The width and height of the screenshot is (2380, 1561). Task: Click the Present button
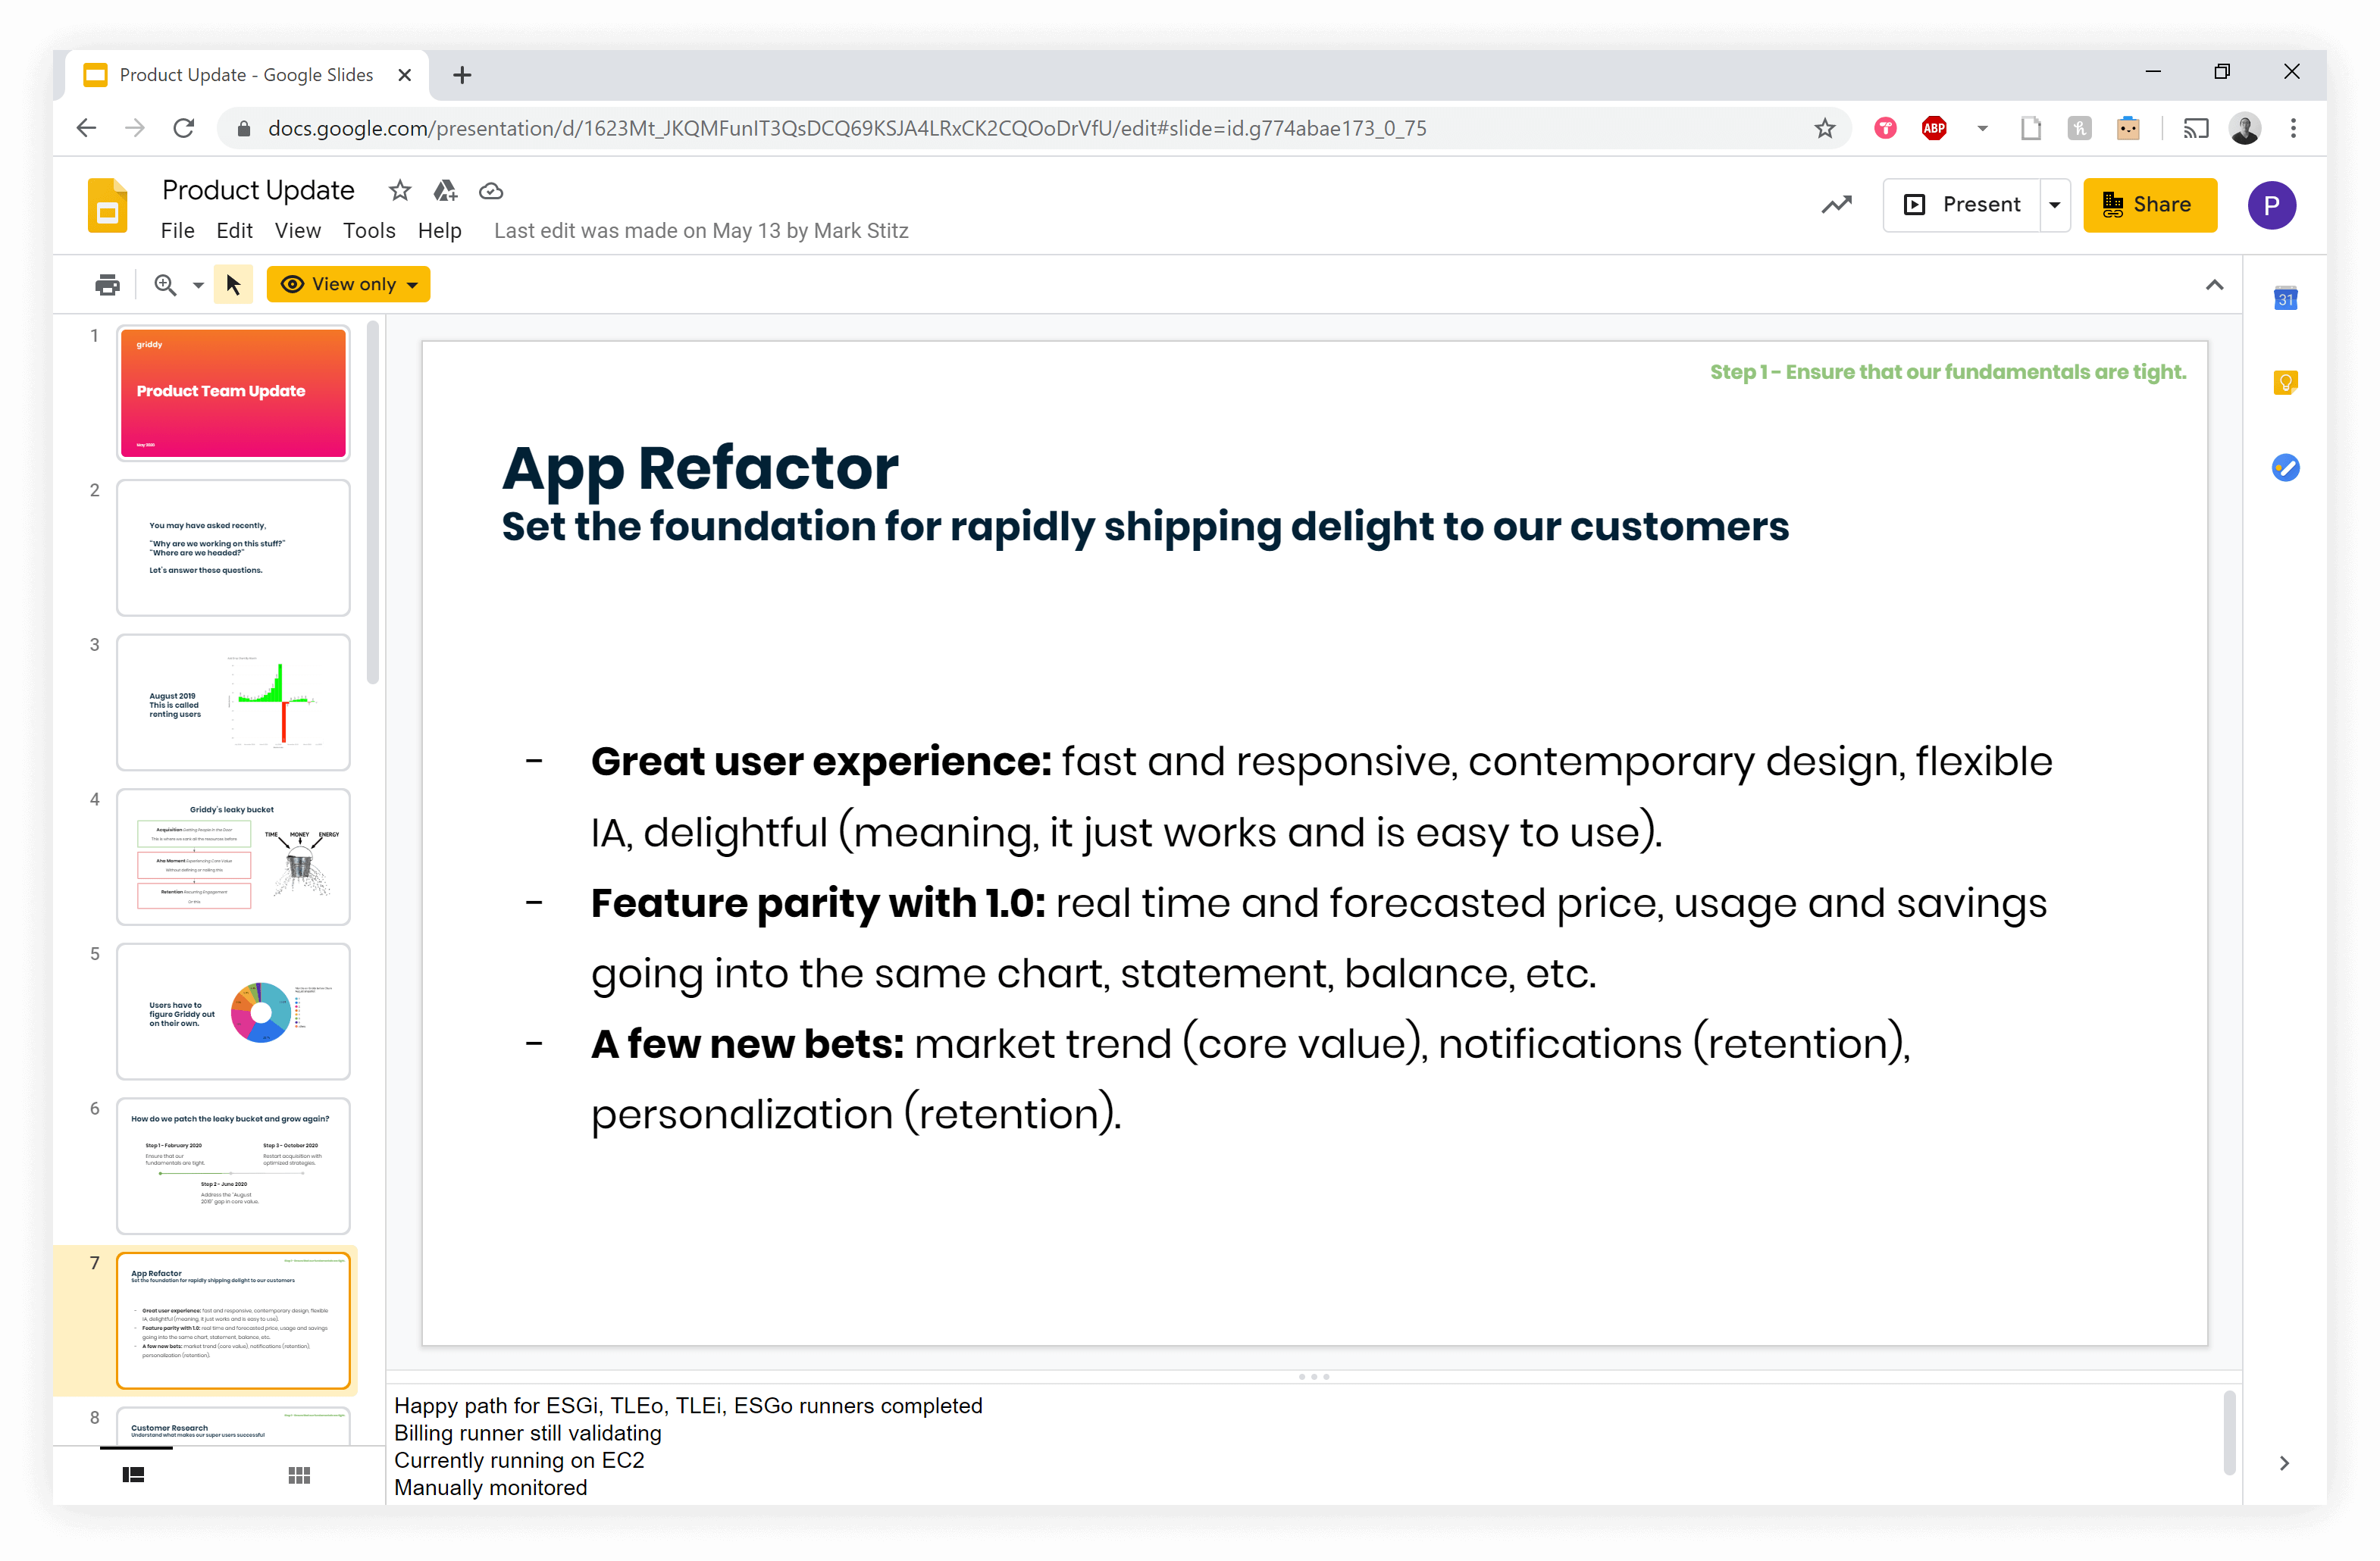point(1962,205)
